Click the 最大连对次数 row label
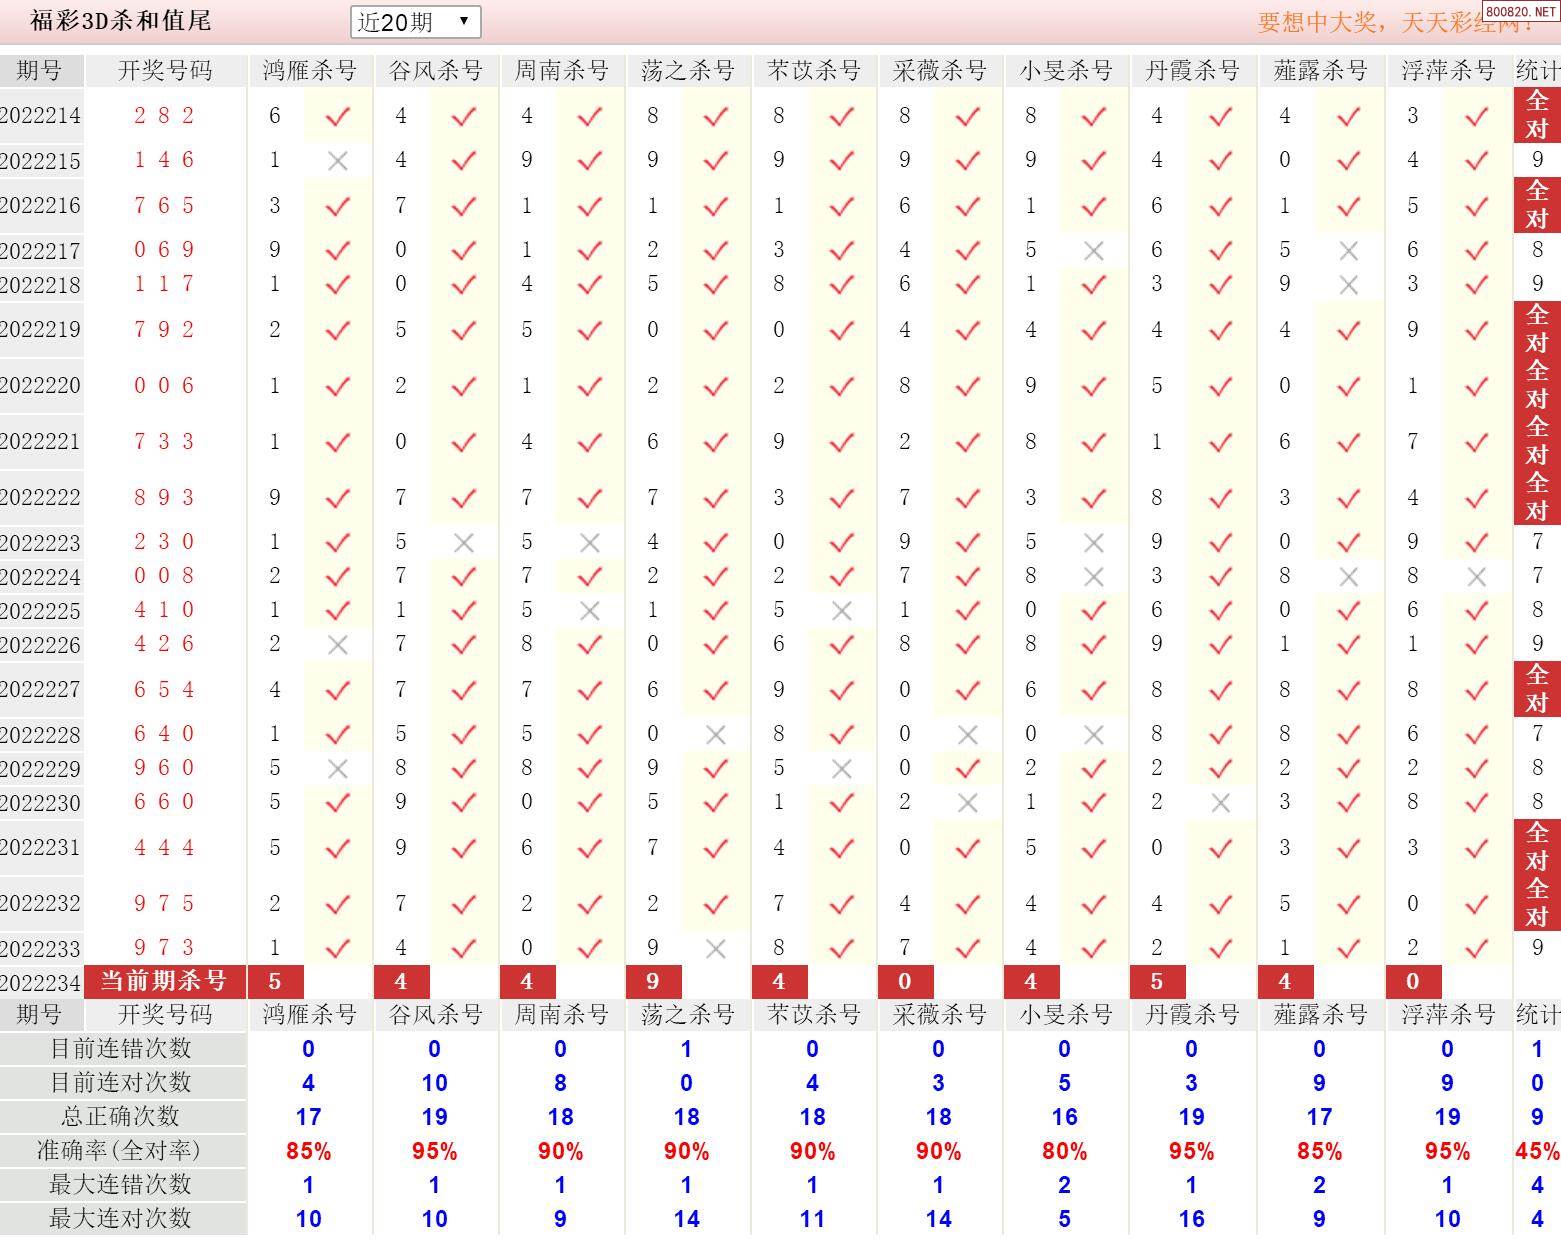The image size is (1561, 1241). point(121,1219)
